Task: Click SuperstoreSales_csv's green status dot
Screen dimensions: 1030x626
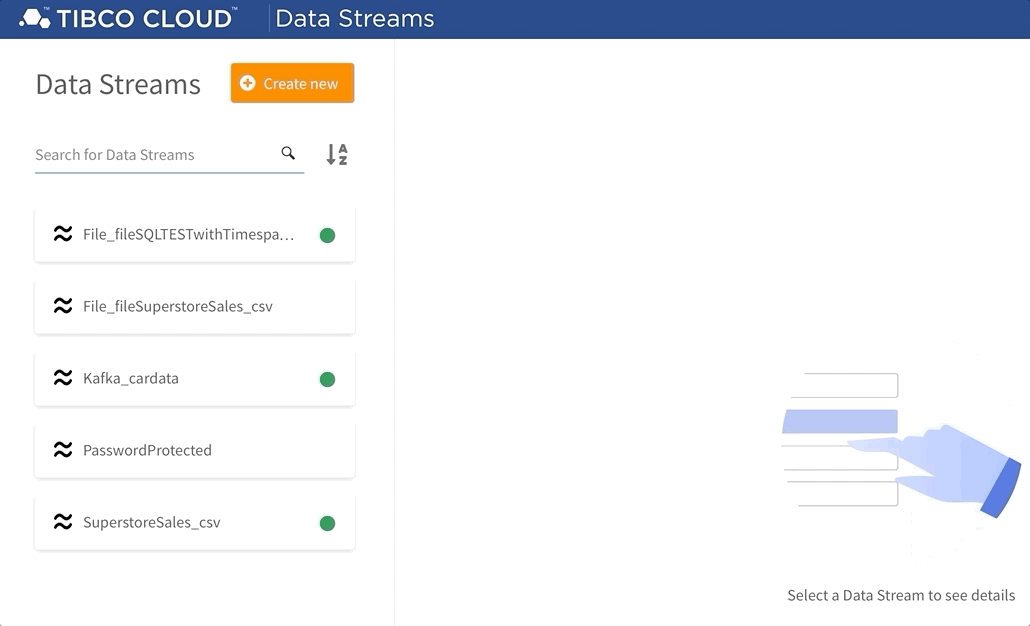Action: 327,524
